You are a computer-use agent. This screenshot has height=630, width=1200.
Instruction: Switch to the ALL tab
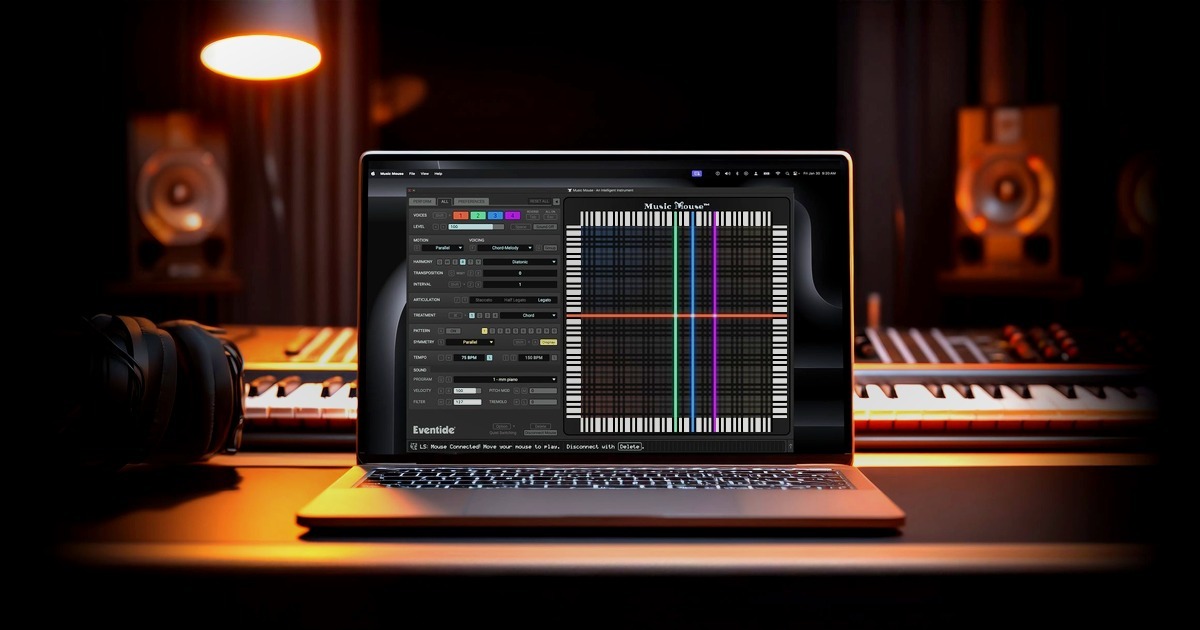point(444,201)
